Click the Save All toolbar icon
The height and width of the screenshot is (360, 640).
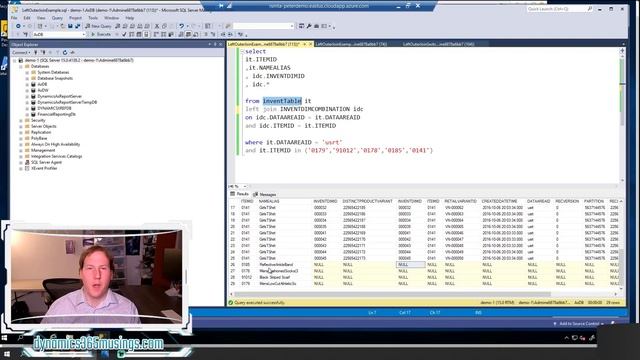point(78,26)
